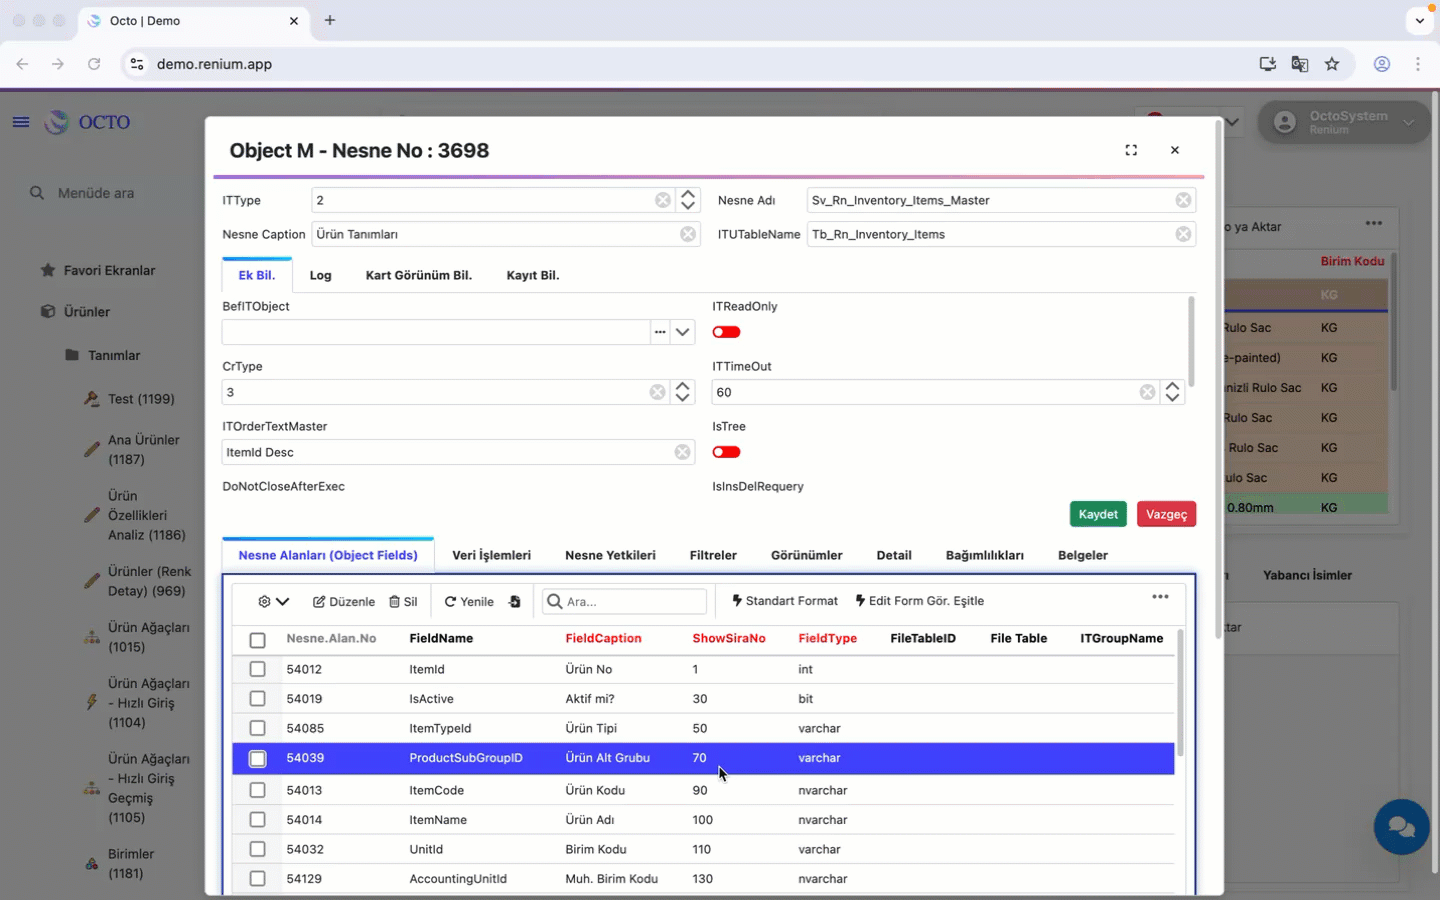Switch to the Kart Görünüm Bil. tab
This screenshot has width=1440, height=900.
pos(418,275)
